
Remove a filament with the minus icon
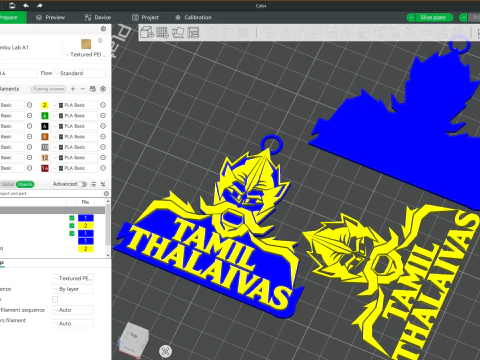(x=83, y=89)
